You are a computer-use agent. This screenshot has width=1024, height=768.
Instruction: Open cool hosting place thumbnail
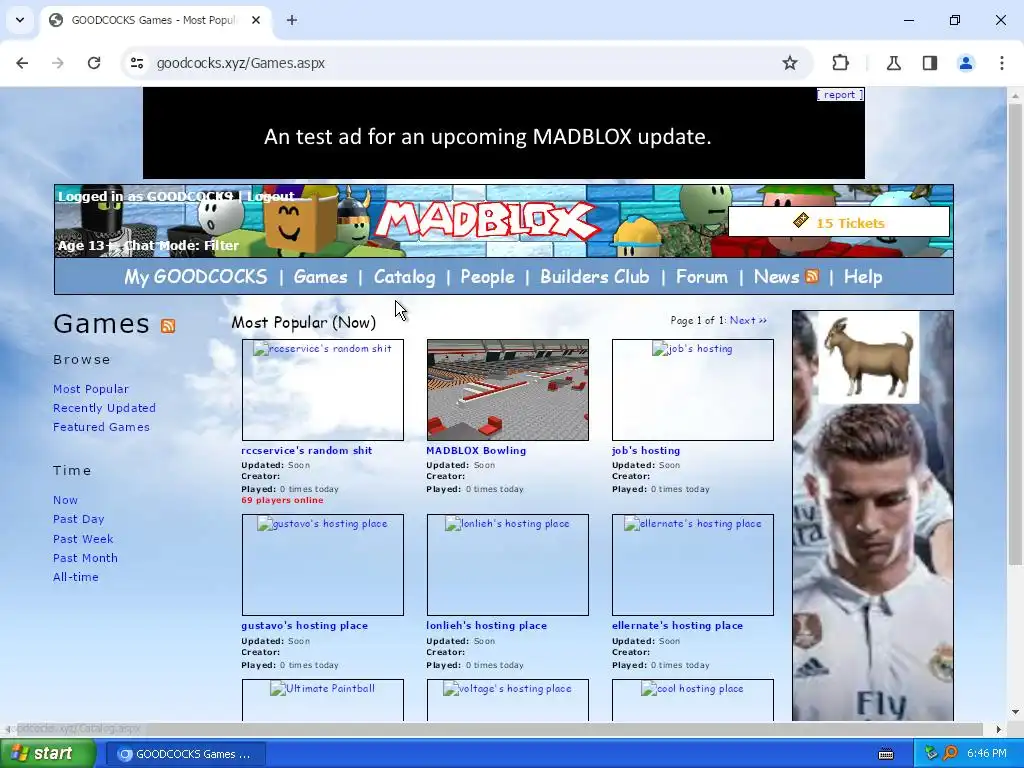tap(693, 700)
